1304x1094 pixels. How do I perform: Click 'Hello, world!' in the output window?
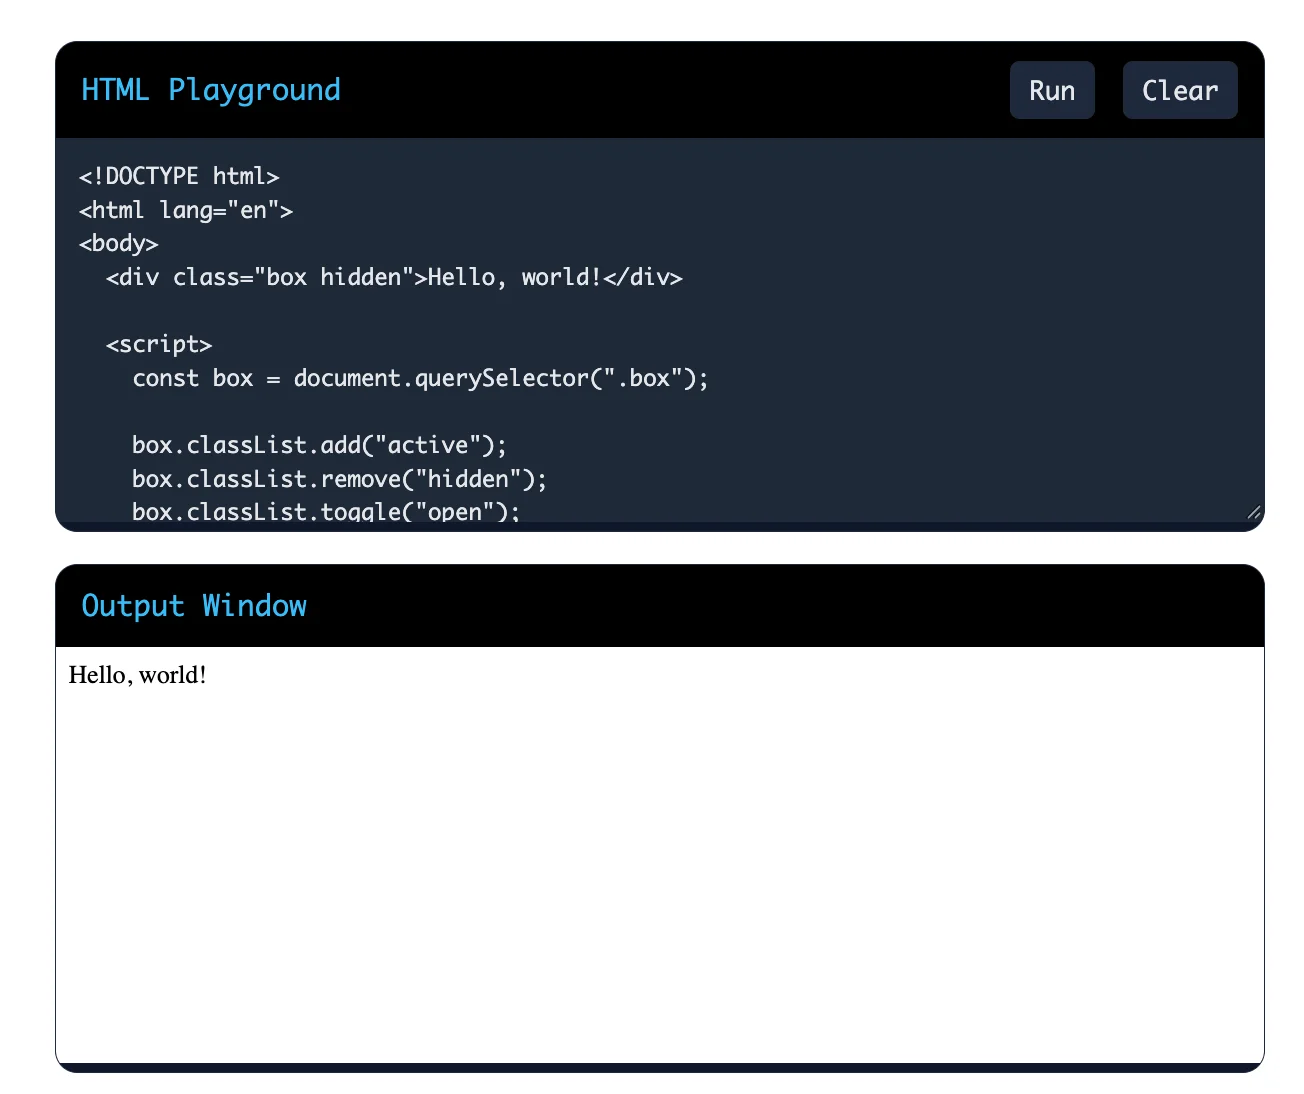138,675
